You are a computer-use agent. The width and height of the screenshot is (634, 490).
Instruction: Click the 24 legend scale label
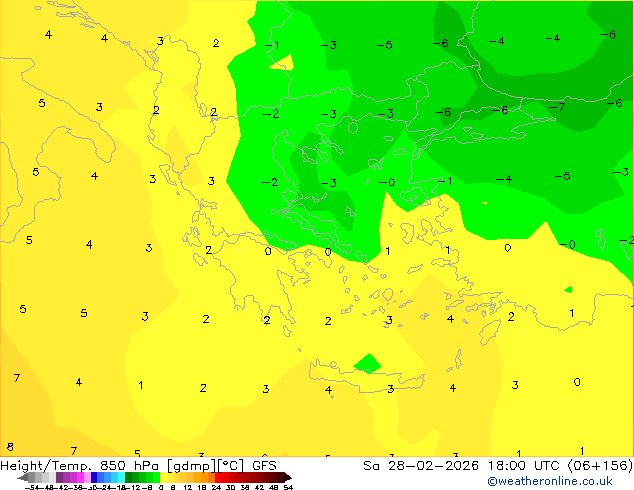point(216,488)
